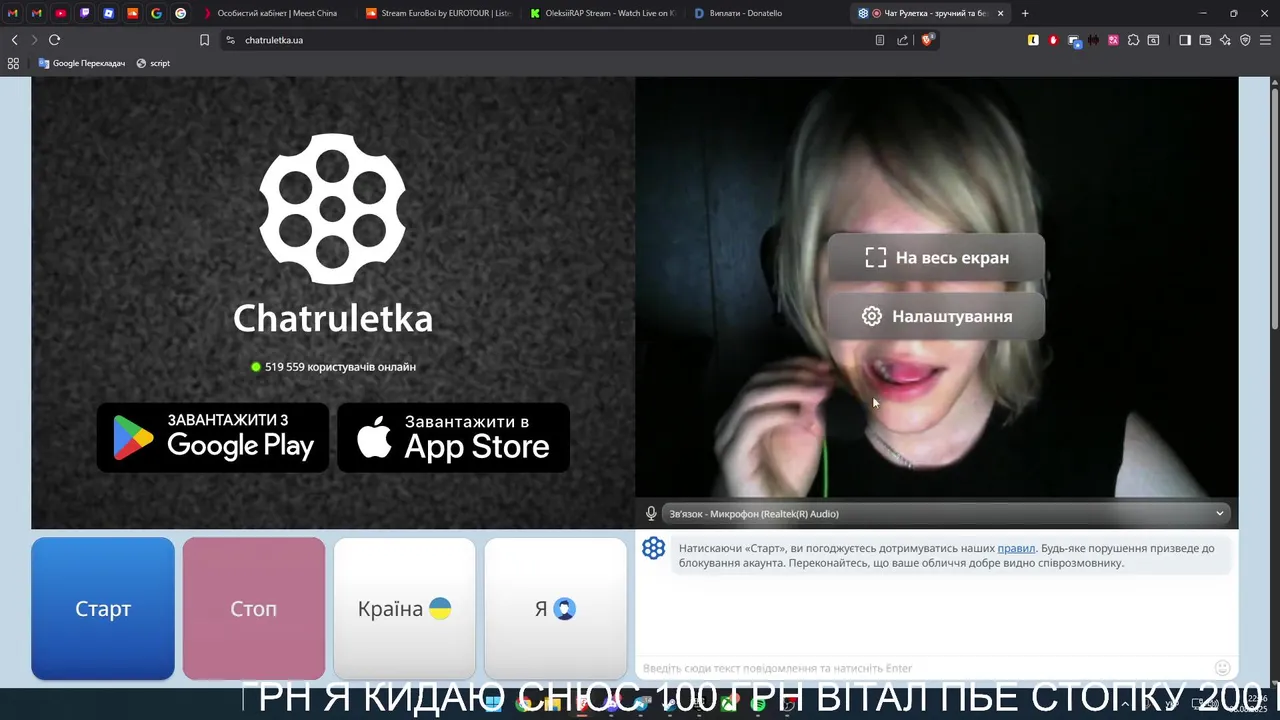Open the pinned SoundCloud tab
The height and width of the screenshot is (720, 1280).
[x=133, y=13]
